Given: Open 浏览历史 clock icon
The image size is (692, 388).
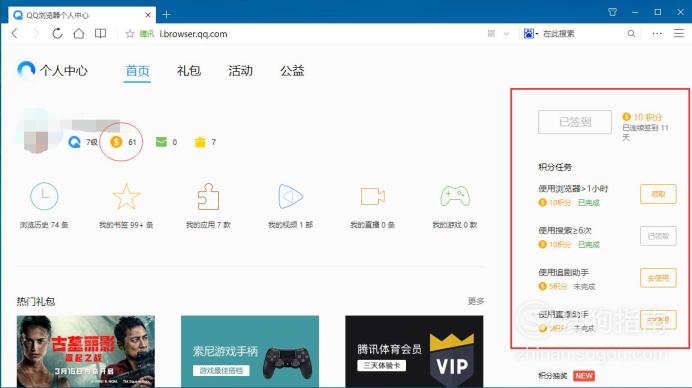Looking at the screenshot, I should 44,196.
